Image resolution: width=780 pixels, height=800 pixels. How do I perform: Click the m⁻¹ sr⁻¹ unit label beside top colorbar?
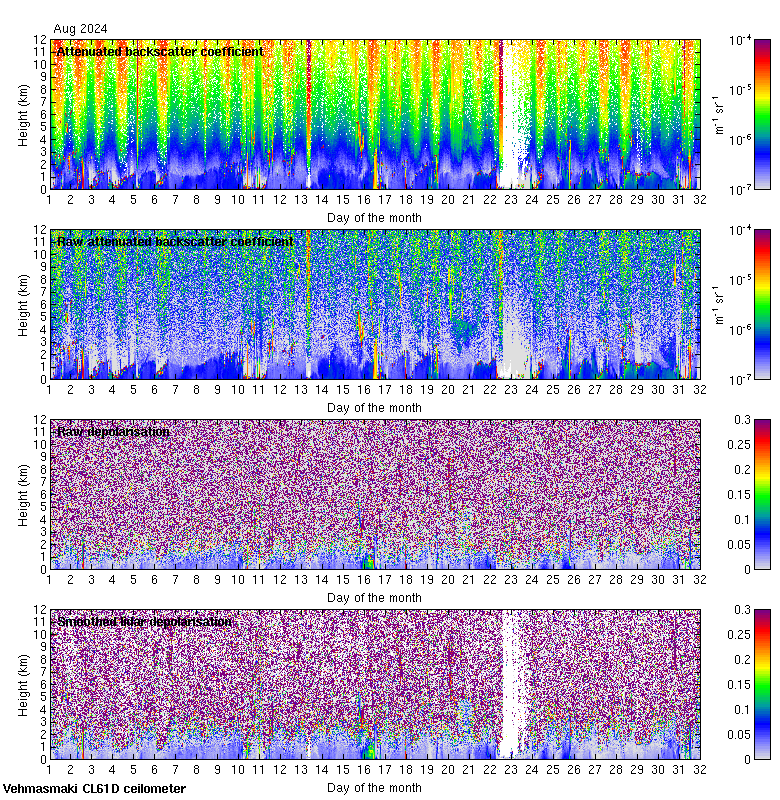pos(718,114)
